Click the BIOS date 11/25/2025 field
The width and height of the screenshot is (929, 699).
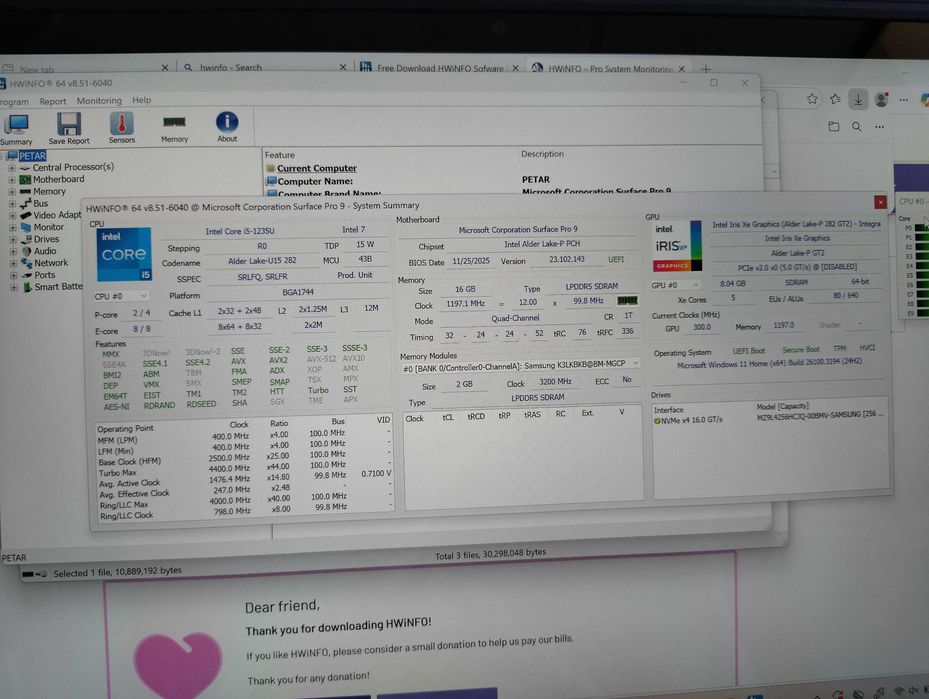point(471,261)
